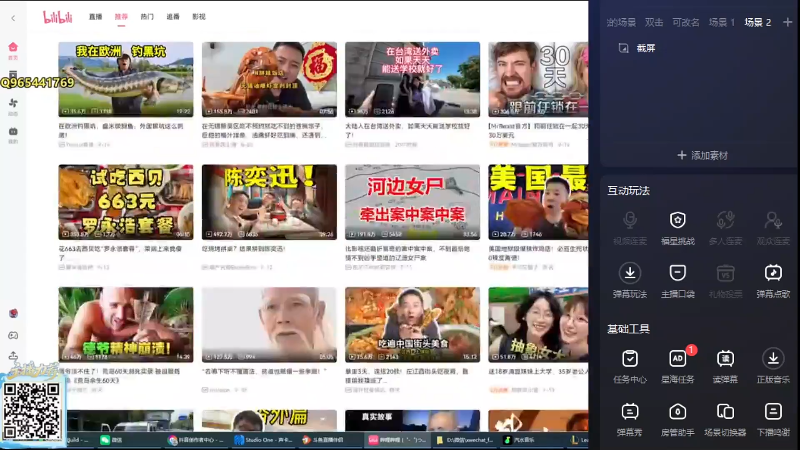Switch to 直播 tab
This screenshot has height=450, width=800.
[x=95, y=17]
